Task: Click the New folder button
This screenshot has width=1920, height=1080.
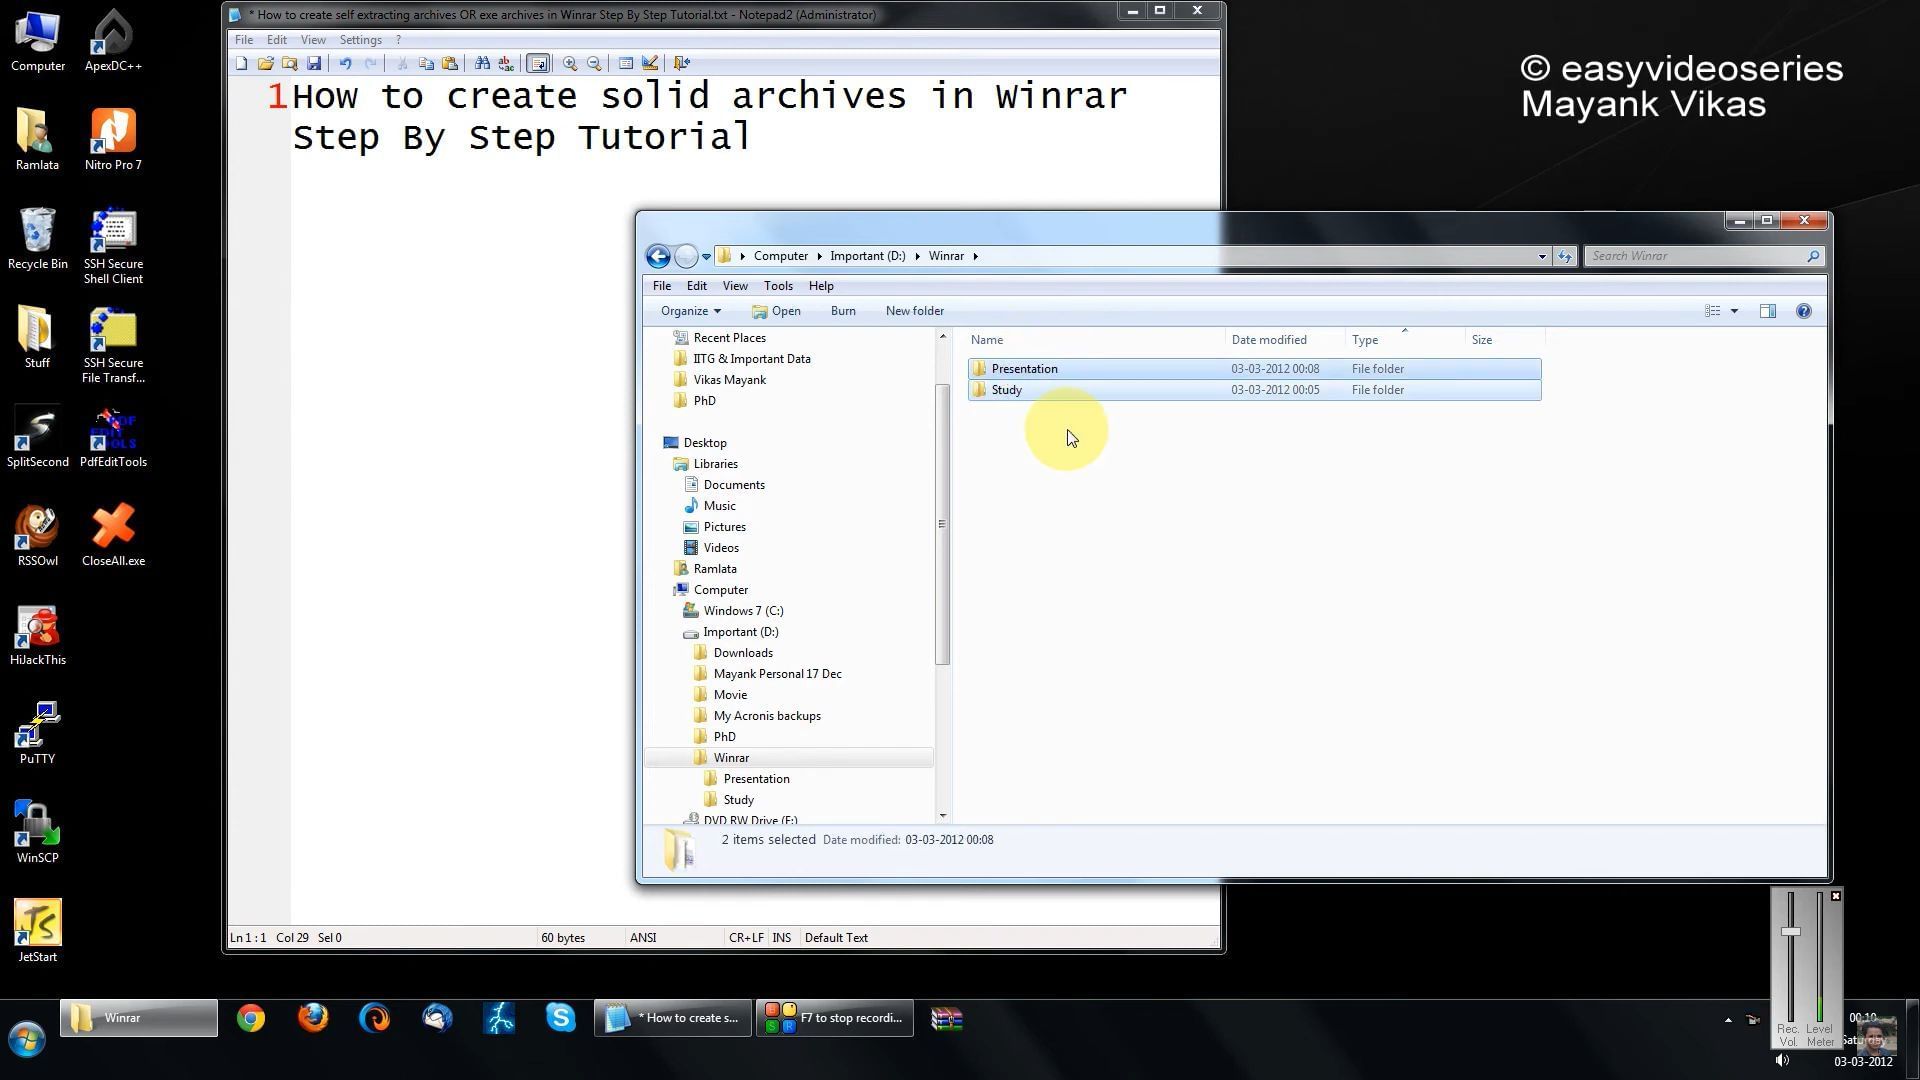Action: click(x=915, y=310)
